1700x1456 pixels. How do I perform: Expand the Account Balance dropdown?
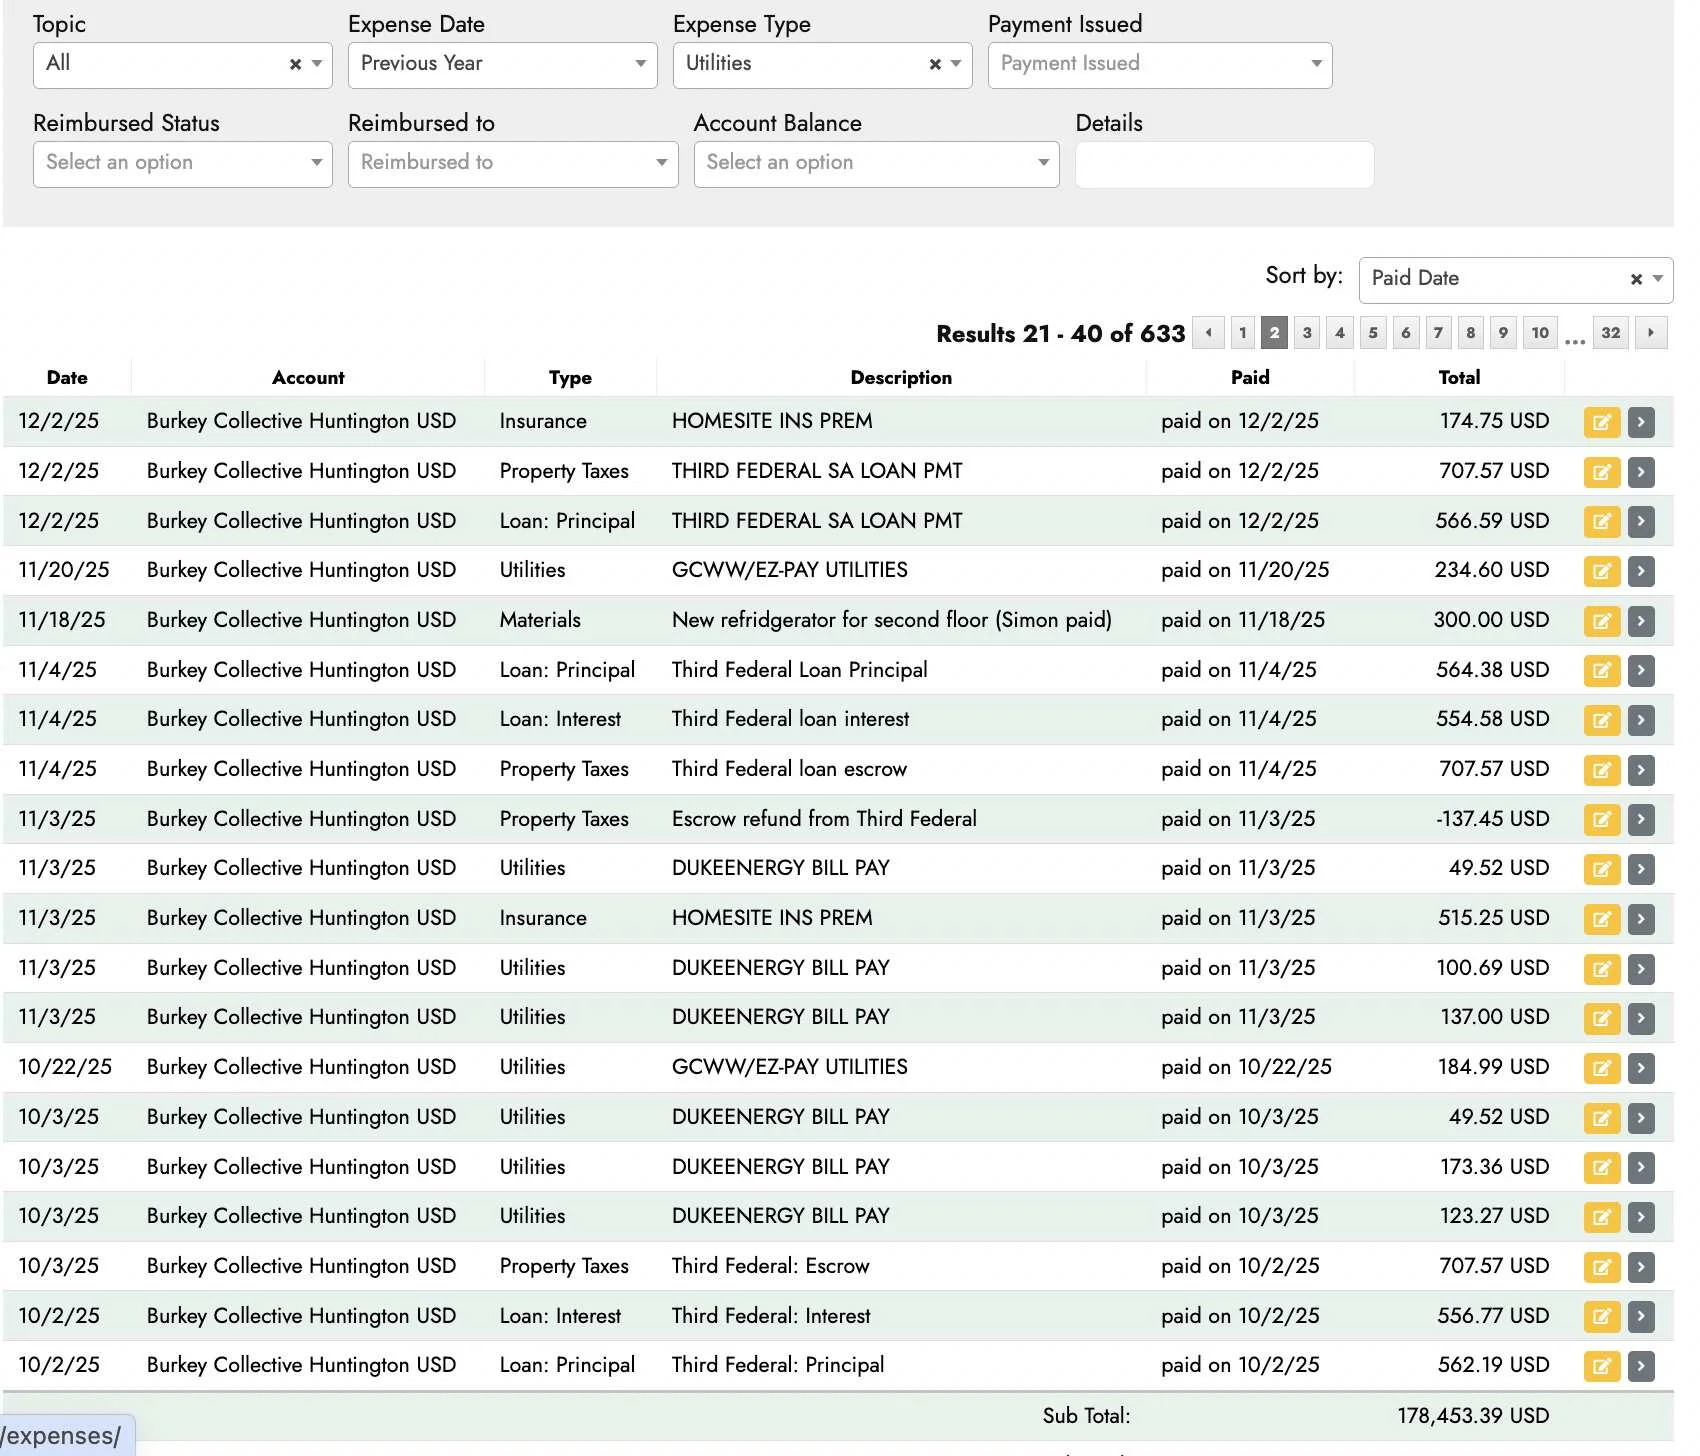(x=876, y=164)
